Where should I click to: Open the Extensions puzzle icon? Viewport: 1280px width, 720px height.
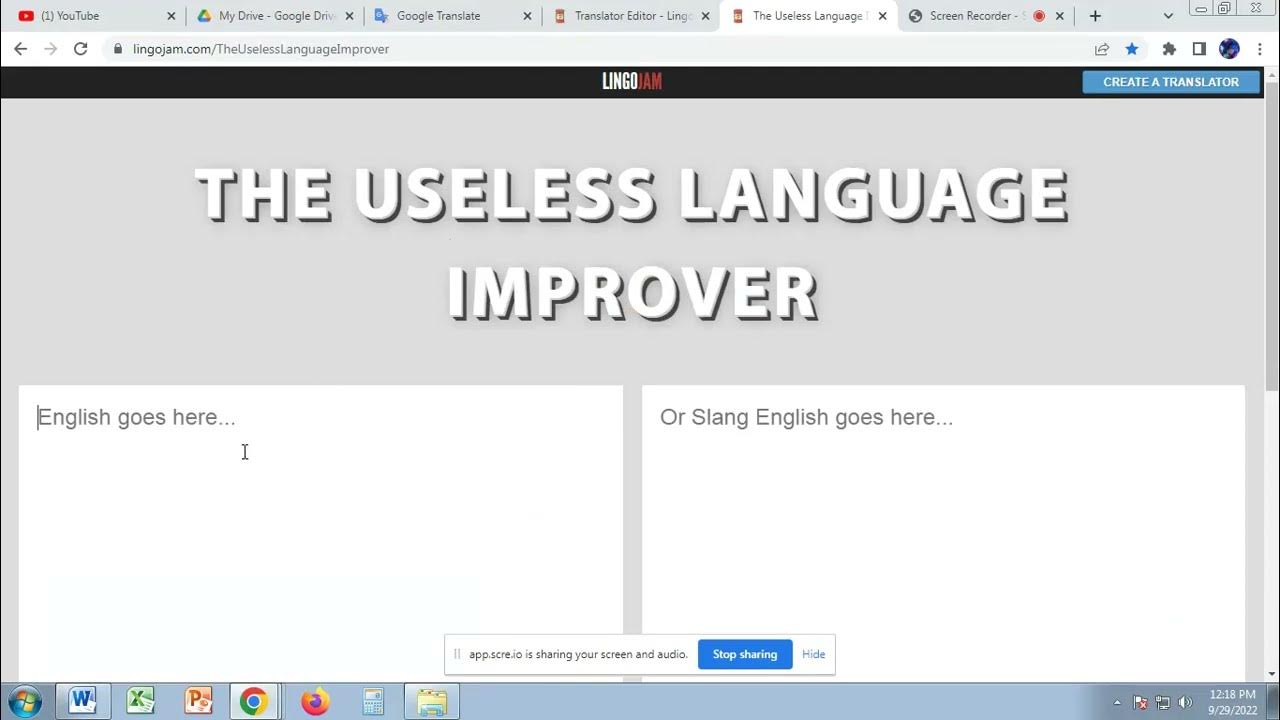point(1169,49)
